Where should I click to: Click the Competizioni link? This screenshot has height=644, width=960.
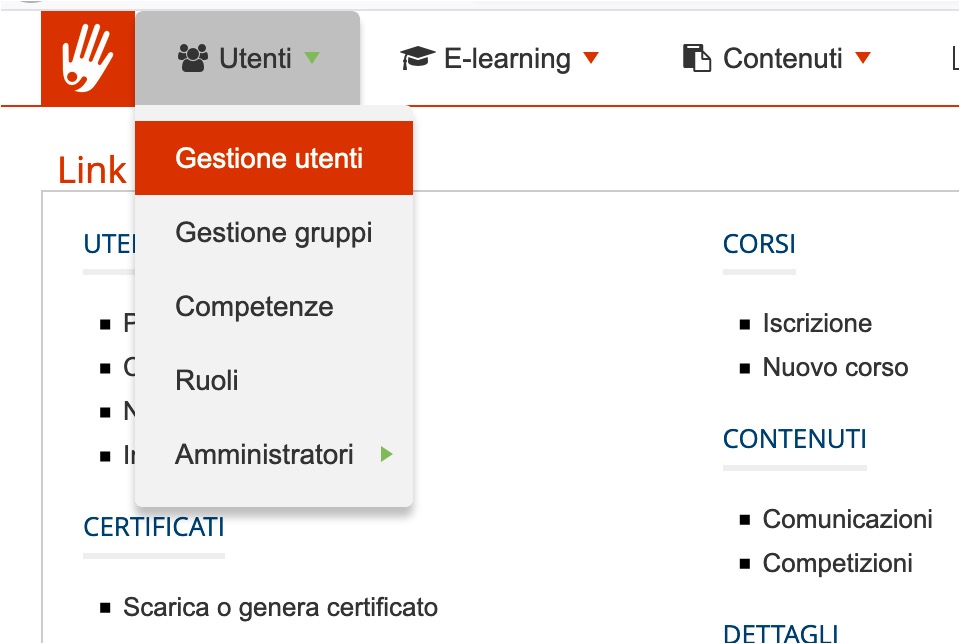point(840,563)
